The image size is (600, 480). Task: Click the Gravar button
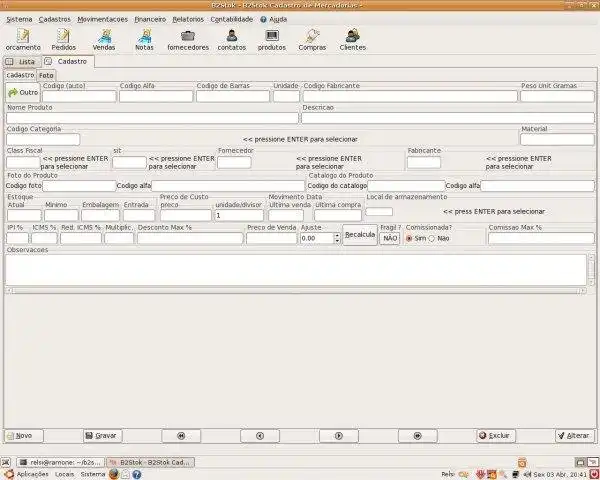pyautogui.click(x=102, y=436)
